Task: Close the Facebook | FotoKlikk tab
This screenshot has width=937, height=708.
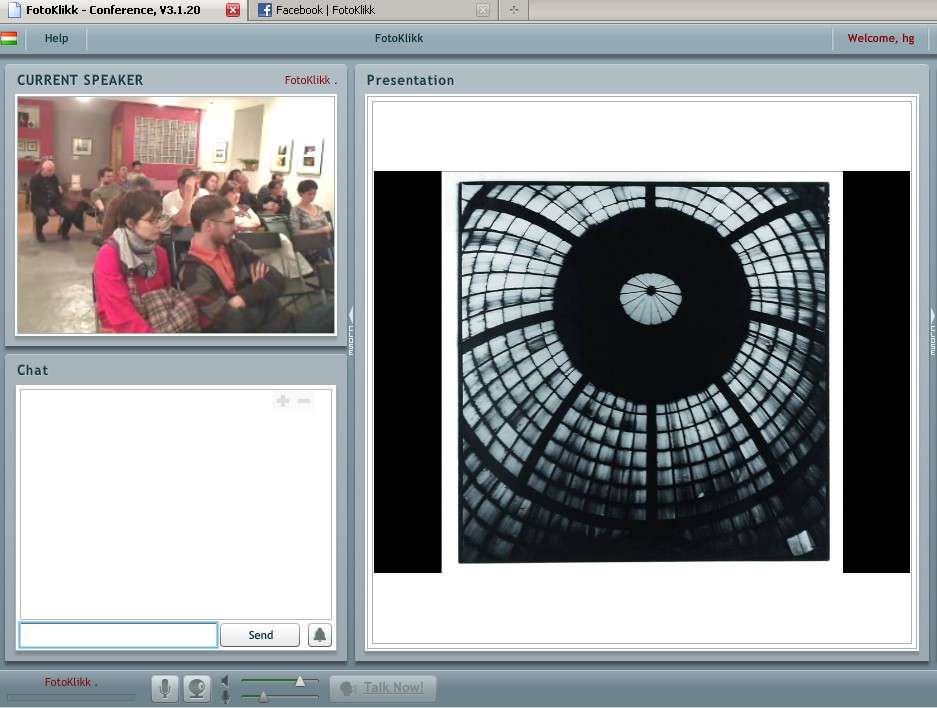Action: point(483,10)
